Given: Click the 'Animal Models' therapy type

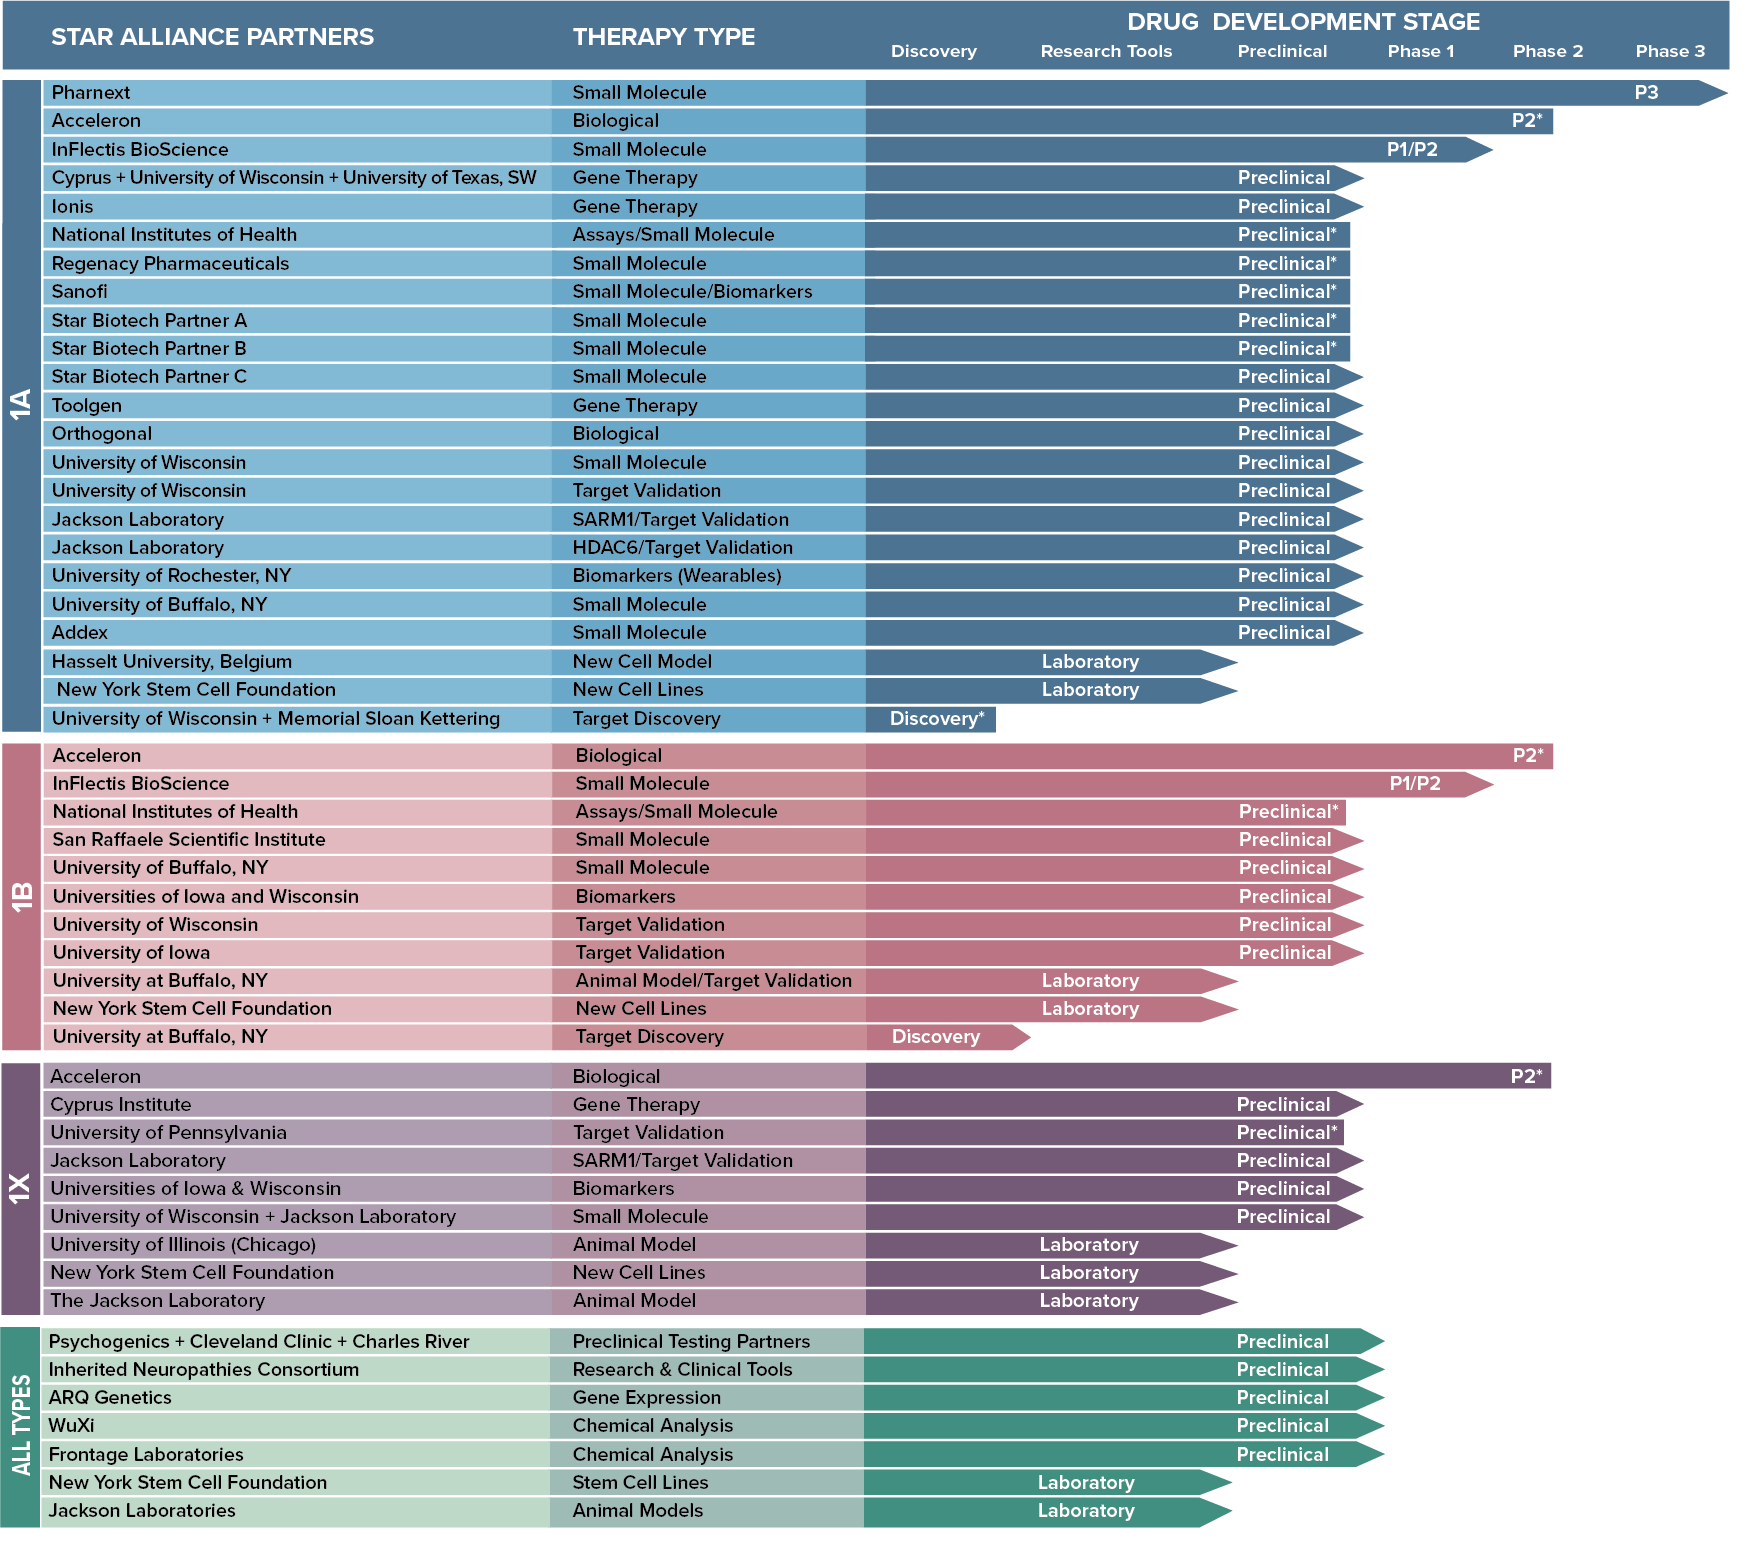Looking at the screenshot, I should [x=638, y=1511].
